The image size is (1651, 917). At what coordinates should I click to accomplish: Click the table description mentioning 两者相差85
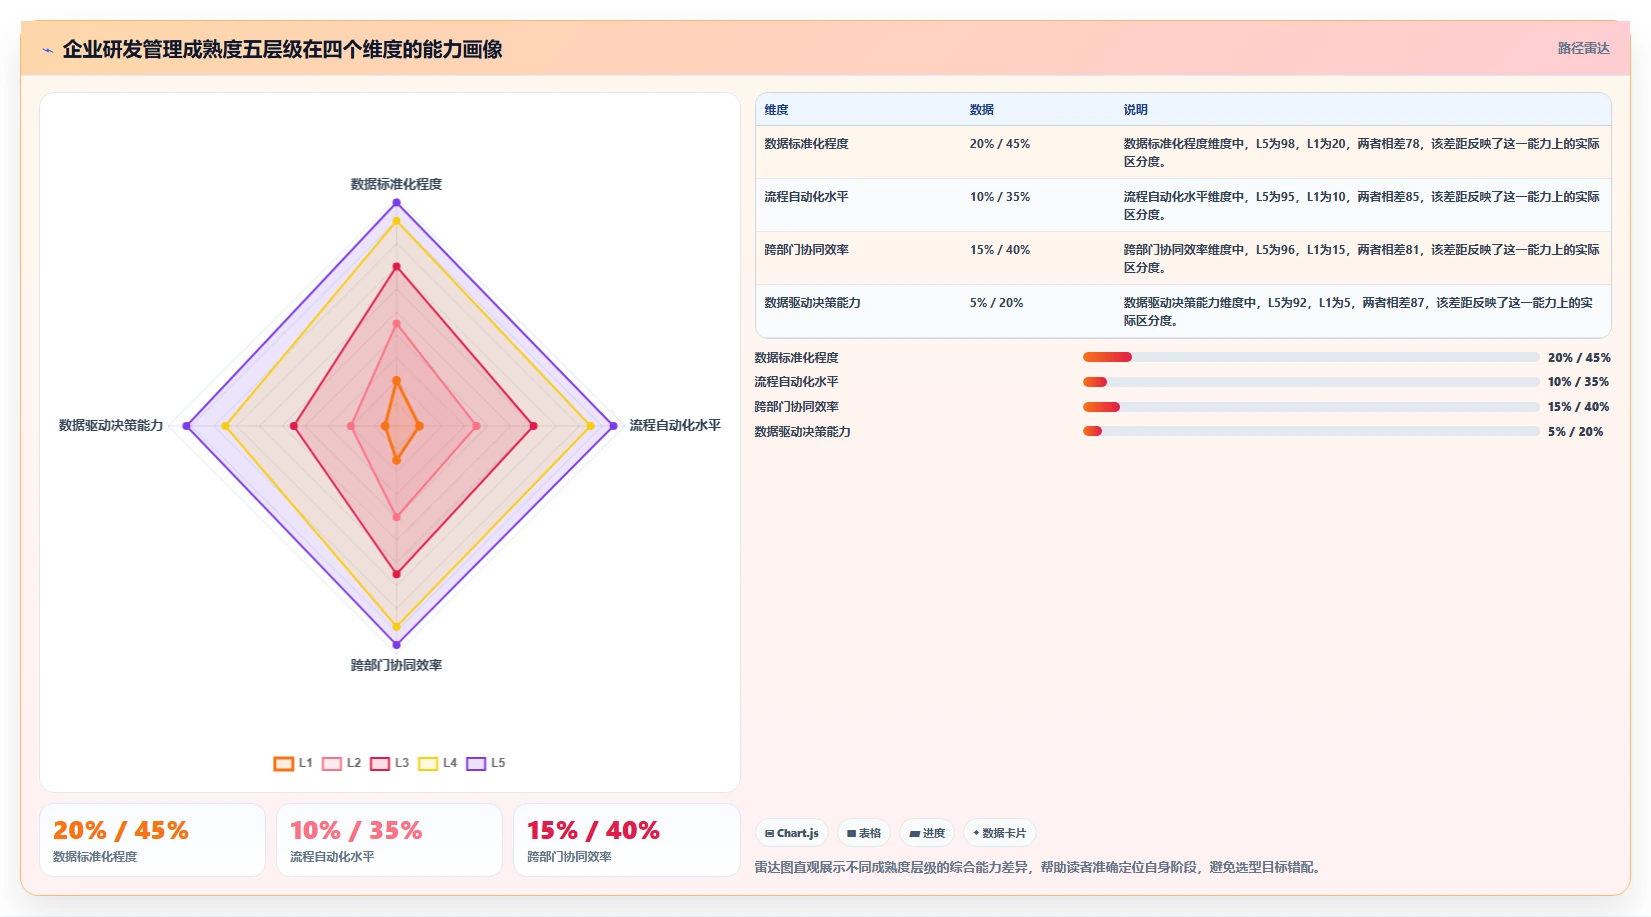click(x=1361, y=206)
